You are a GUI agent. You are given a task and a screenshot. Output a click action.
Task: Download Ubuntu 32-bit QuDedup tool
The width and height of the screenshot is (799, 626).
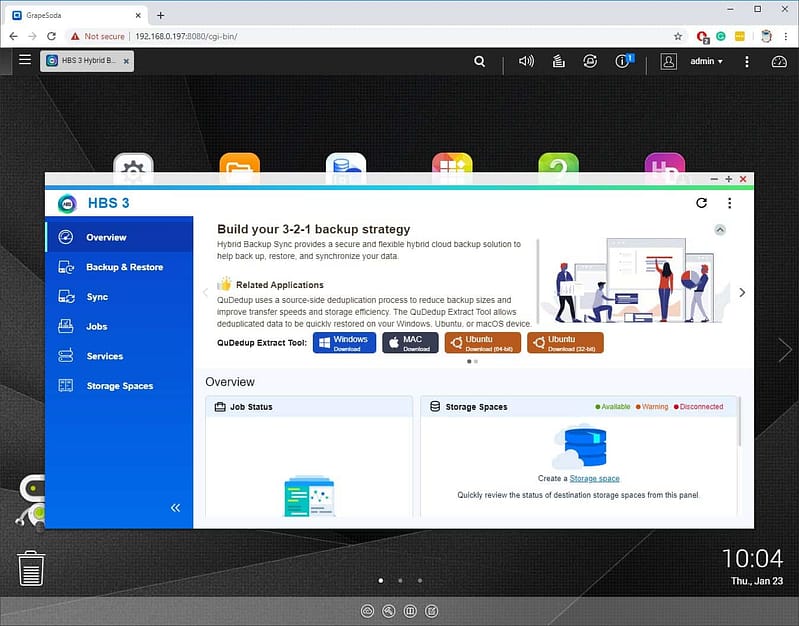point(565,343)
